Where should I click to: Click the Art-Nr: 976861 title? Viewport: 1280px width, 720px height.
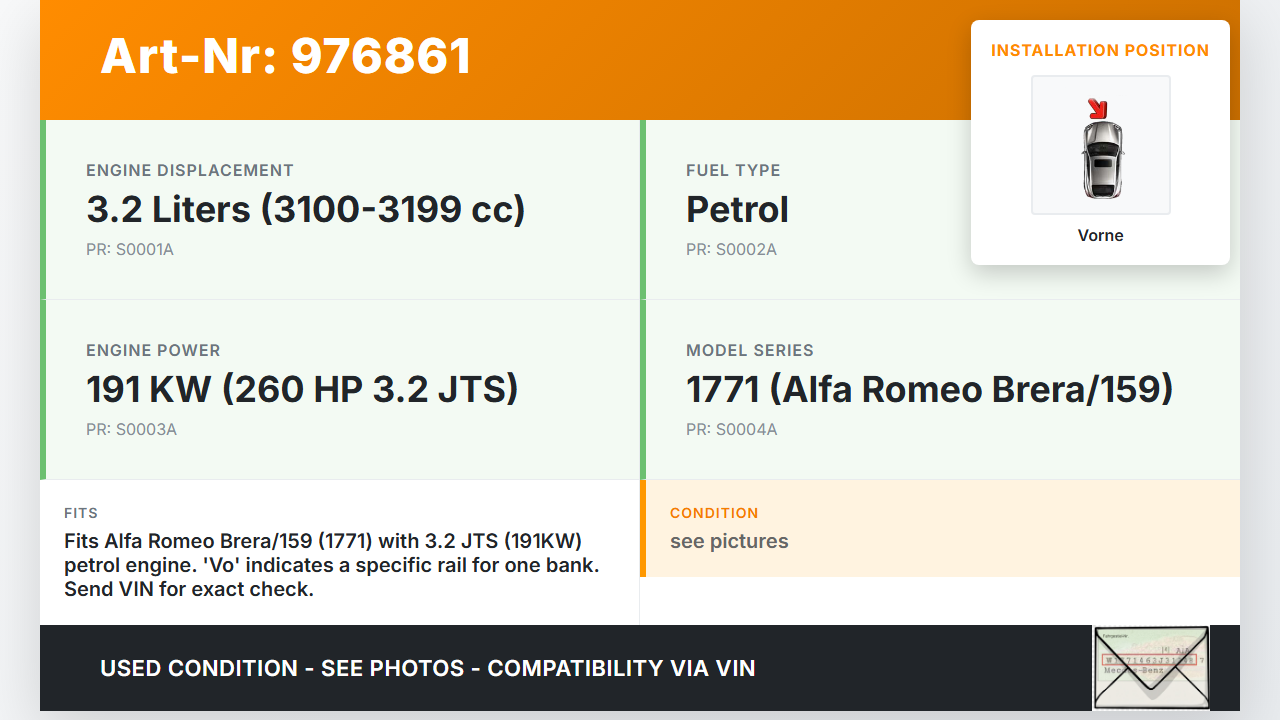tap(286, 56)
